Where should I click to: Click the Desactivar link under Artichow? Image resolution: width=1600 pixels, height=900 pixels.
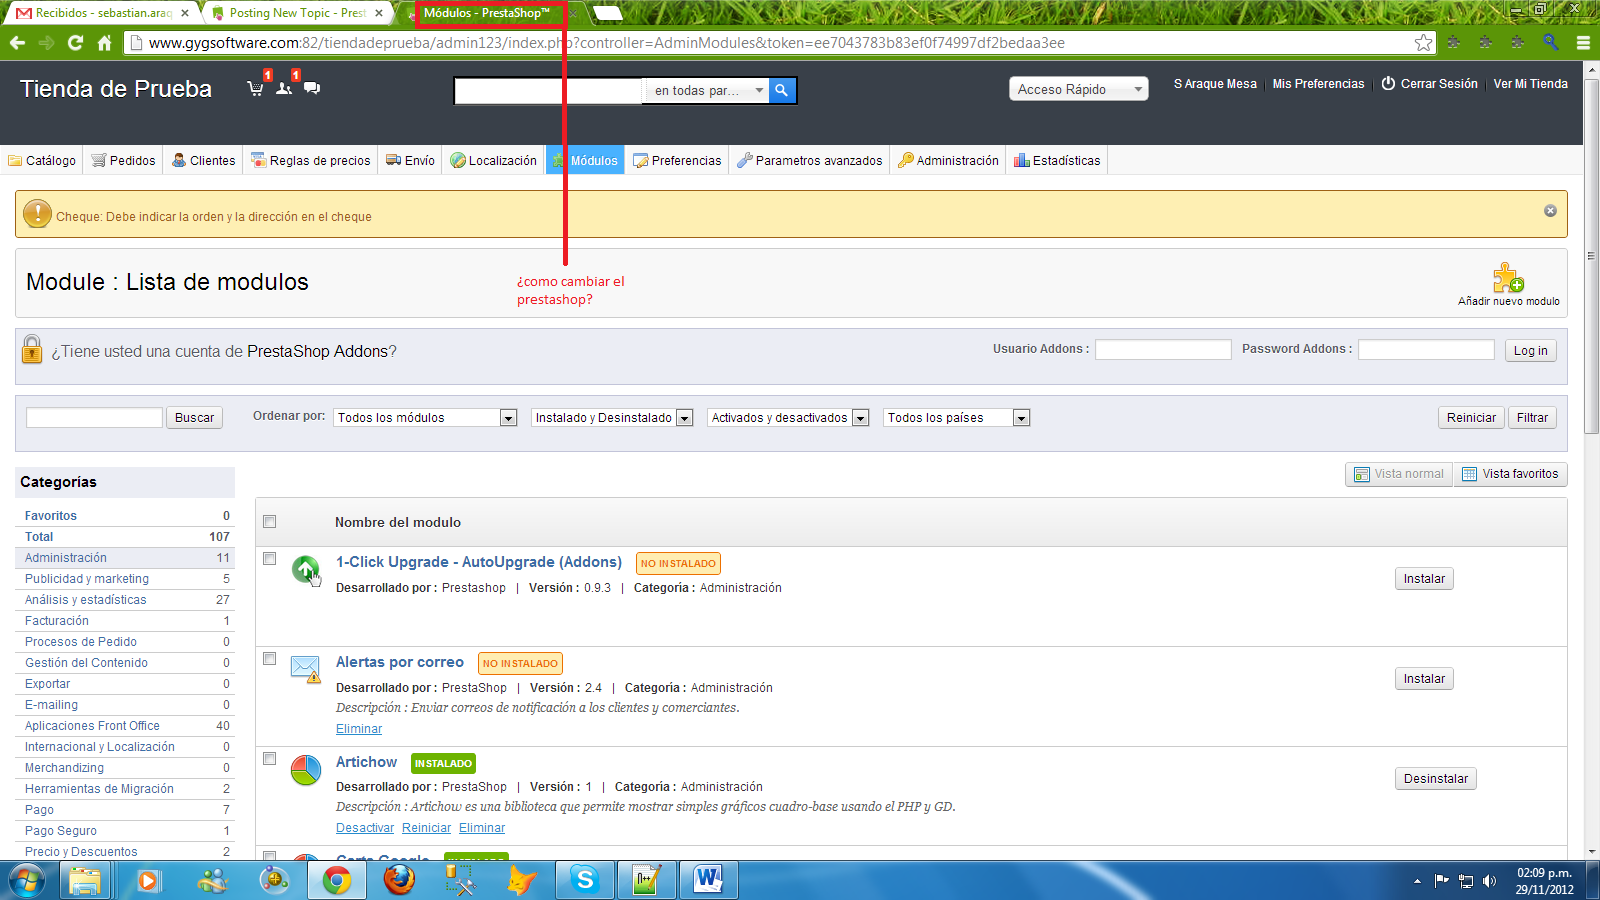[365, 828]
